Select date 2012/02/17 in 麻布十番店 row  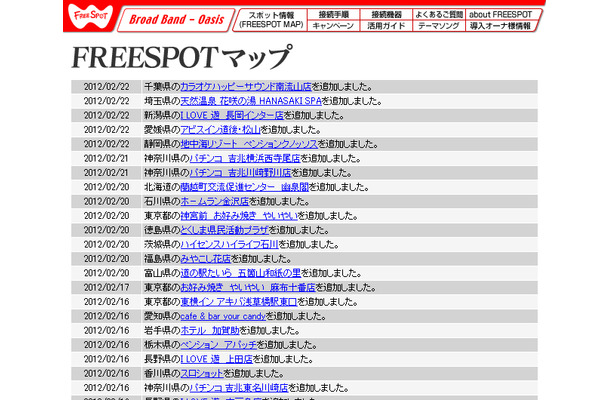pos(106,288)
